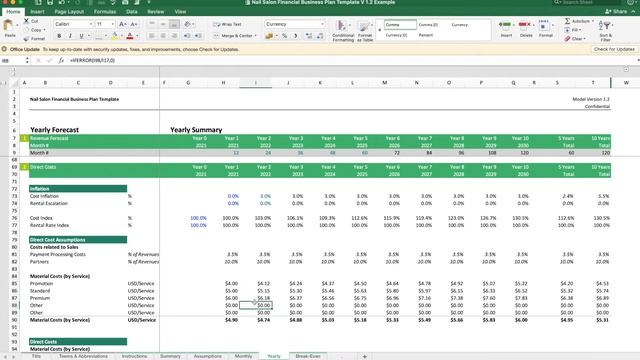Toggle middle vertical alignment

(x=163, y=24)
